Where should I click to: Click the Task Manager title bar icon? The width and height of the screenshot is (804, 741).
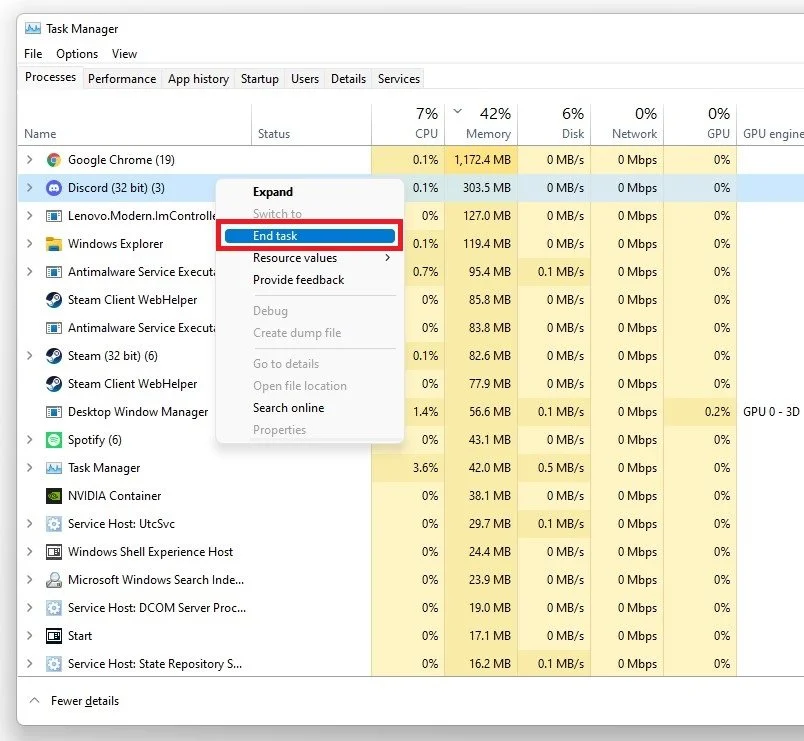33,28
